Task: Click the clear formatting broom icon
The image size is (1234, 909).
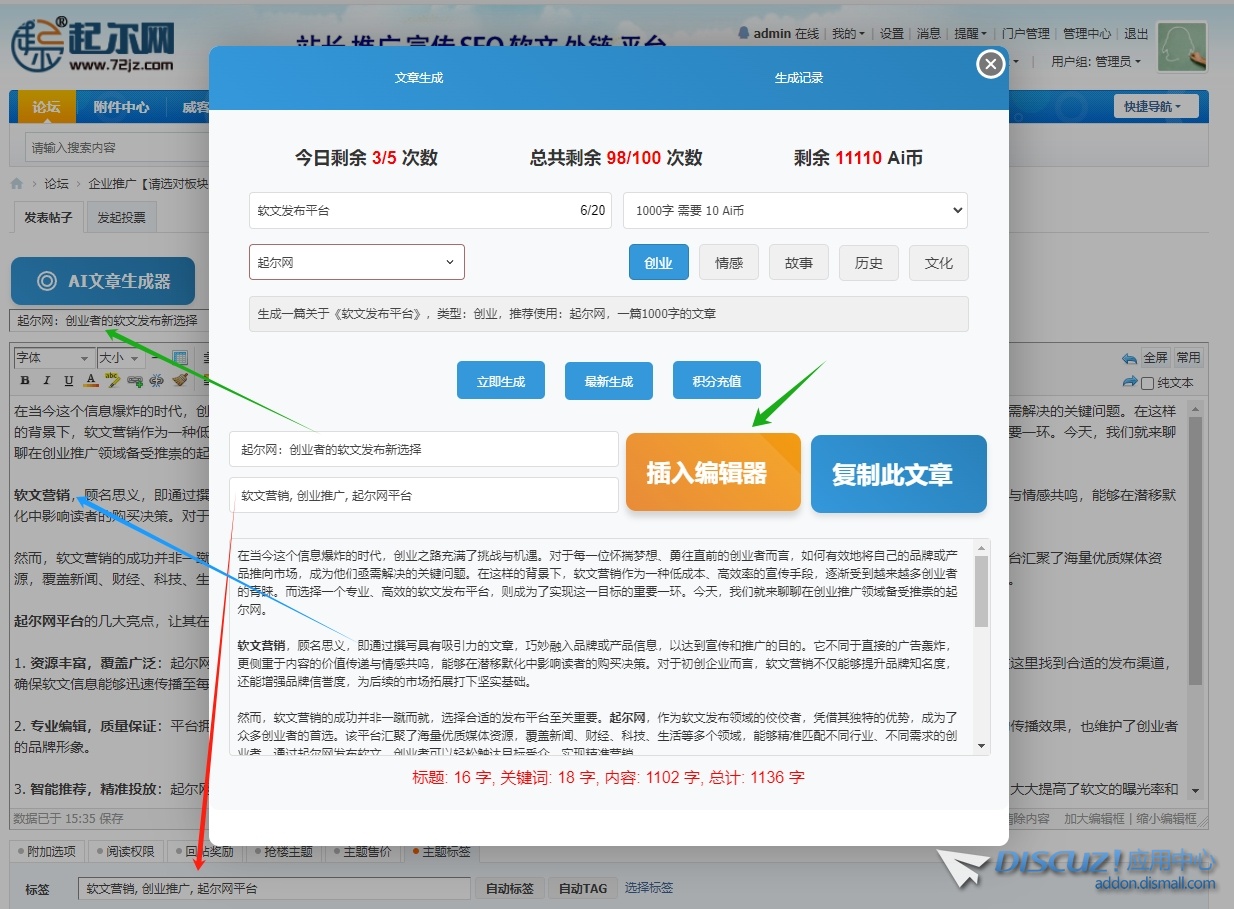Action: [x=179, y=381]
